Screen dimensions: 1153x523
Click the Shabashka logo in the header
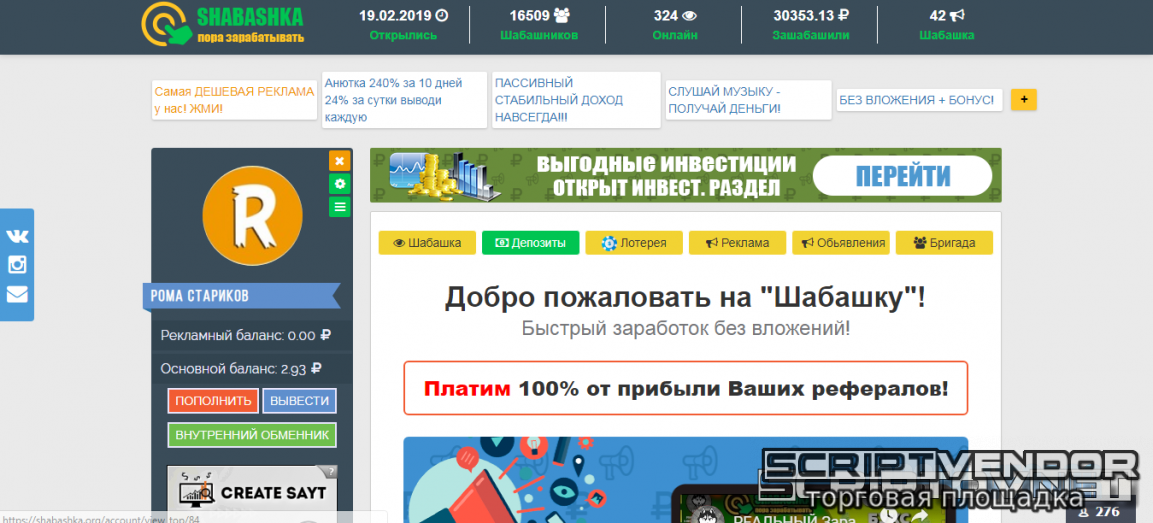[x=222, y=27]
